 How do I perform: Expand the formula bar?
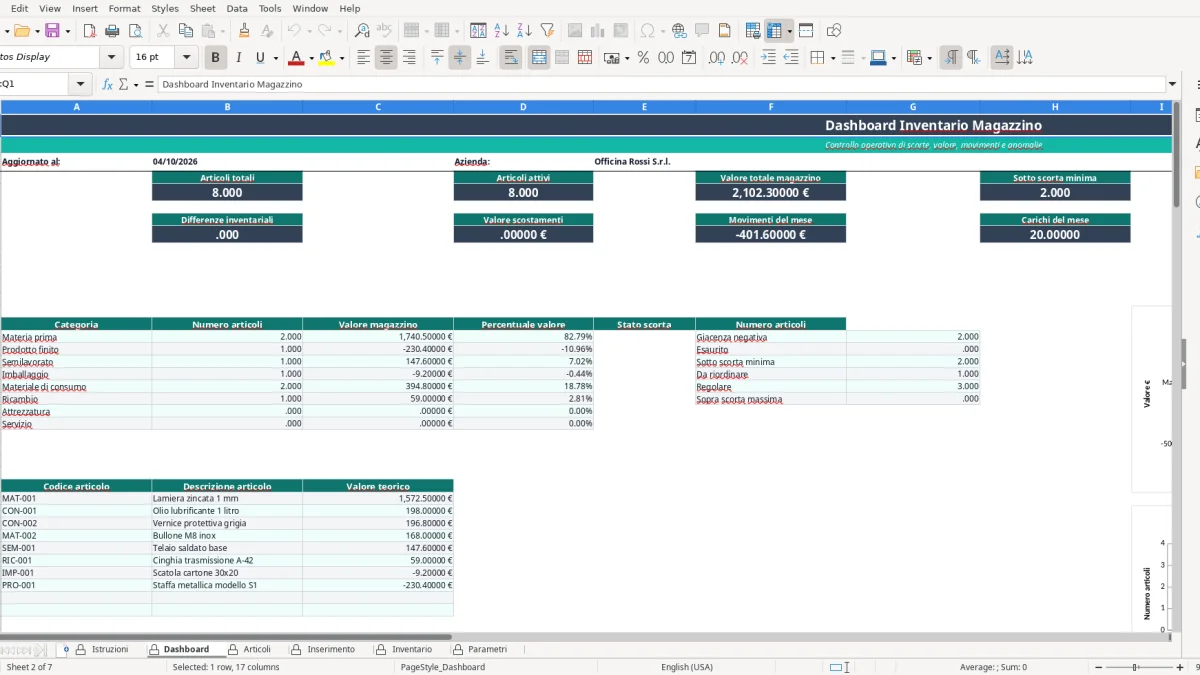1172,85
